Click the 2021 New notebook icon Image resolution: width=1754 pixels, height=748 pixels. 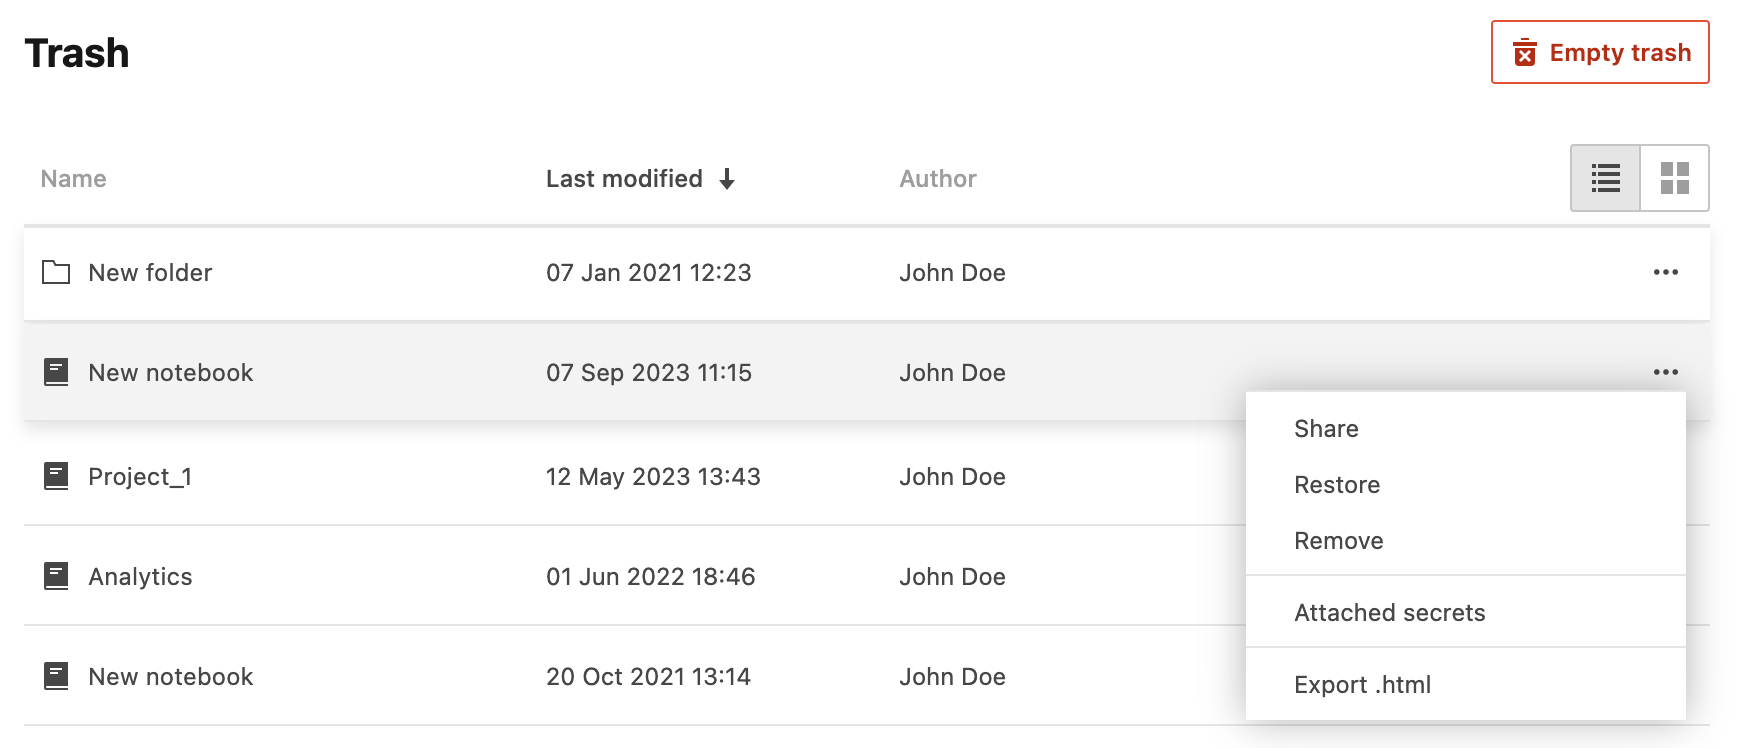56,676
